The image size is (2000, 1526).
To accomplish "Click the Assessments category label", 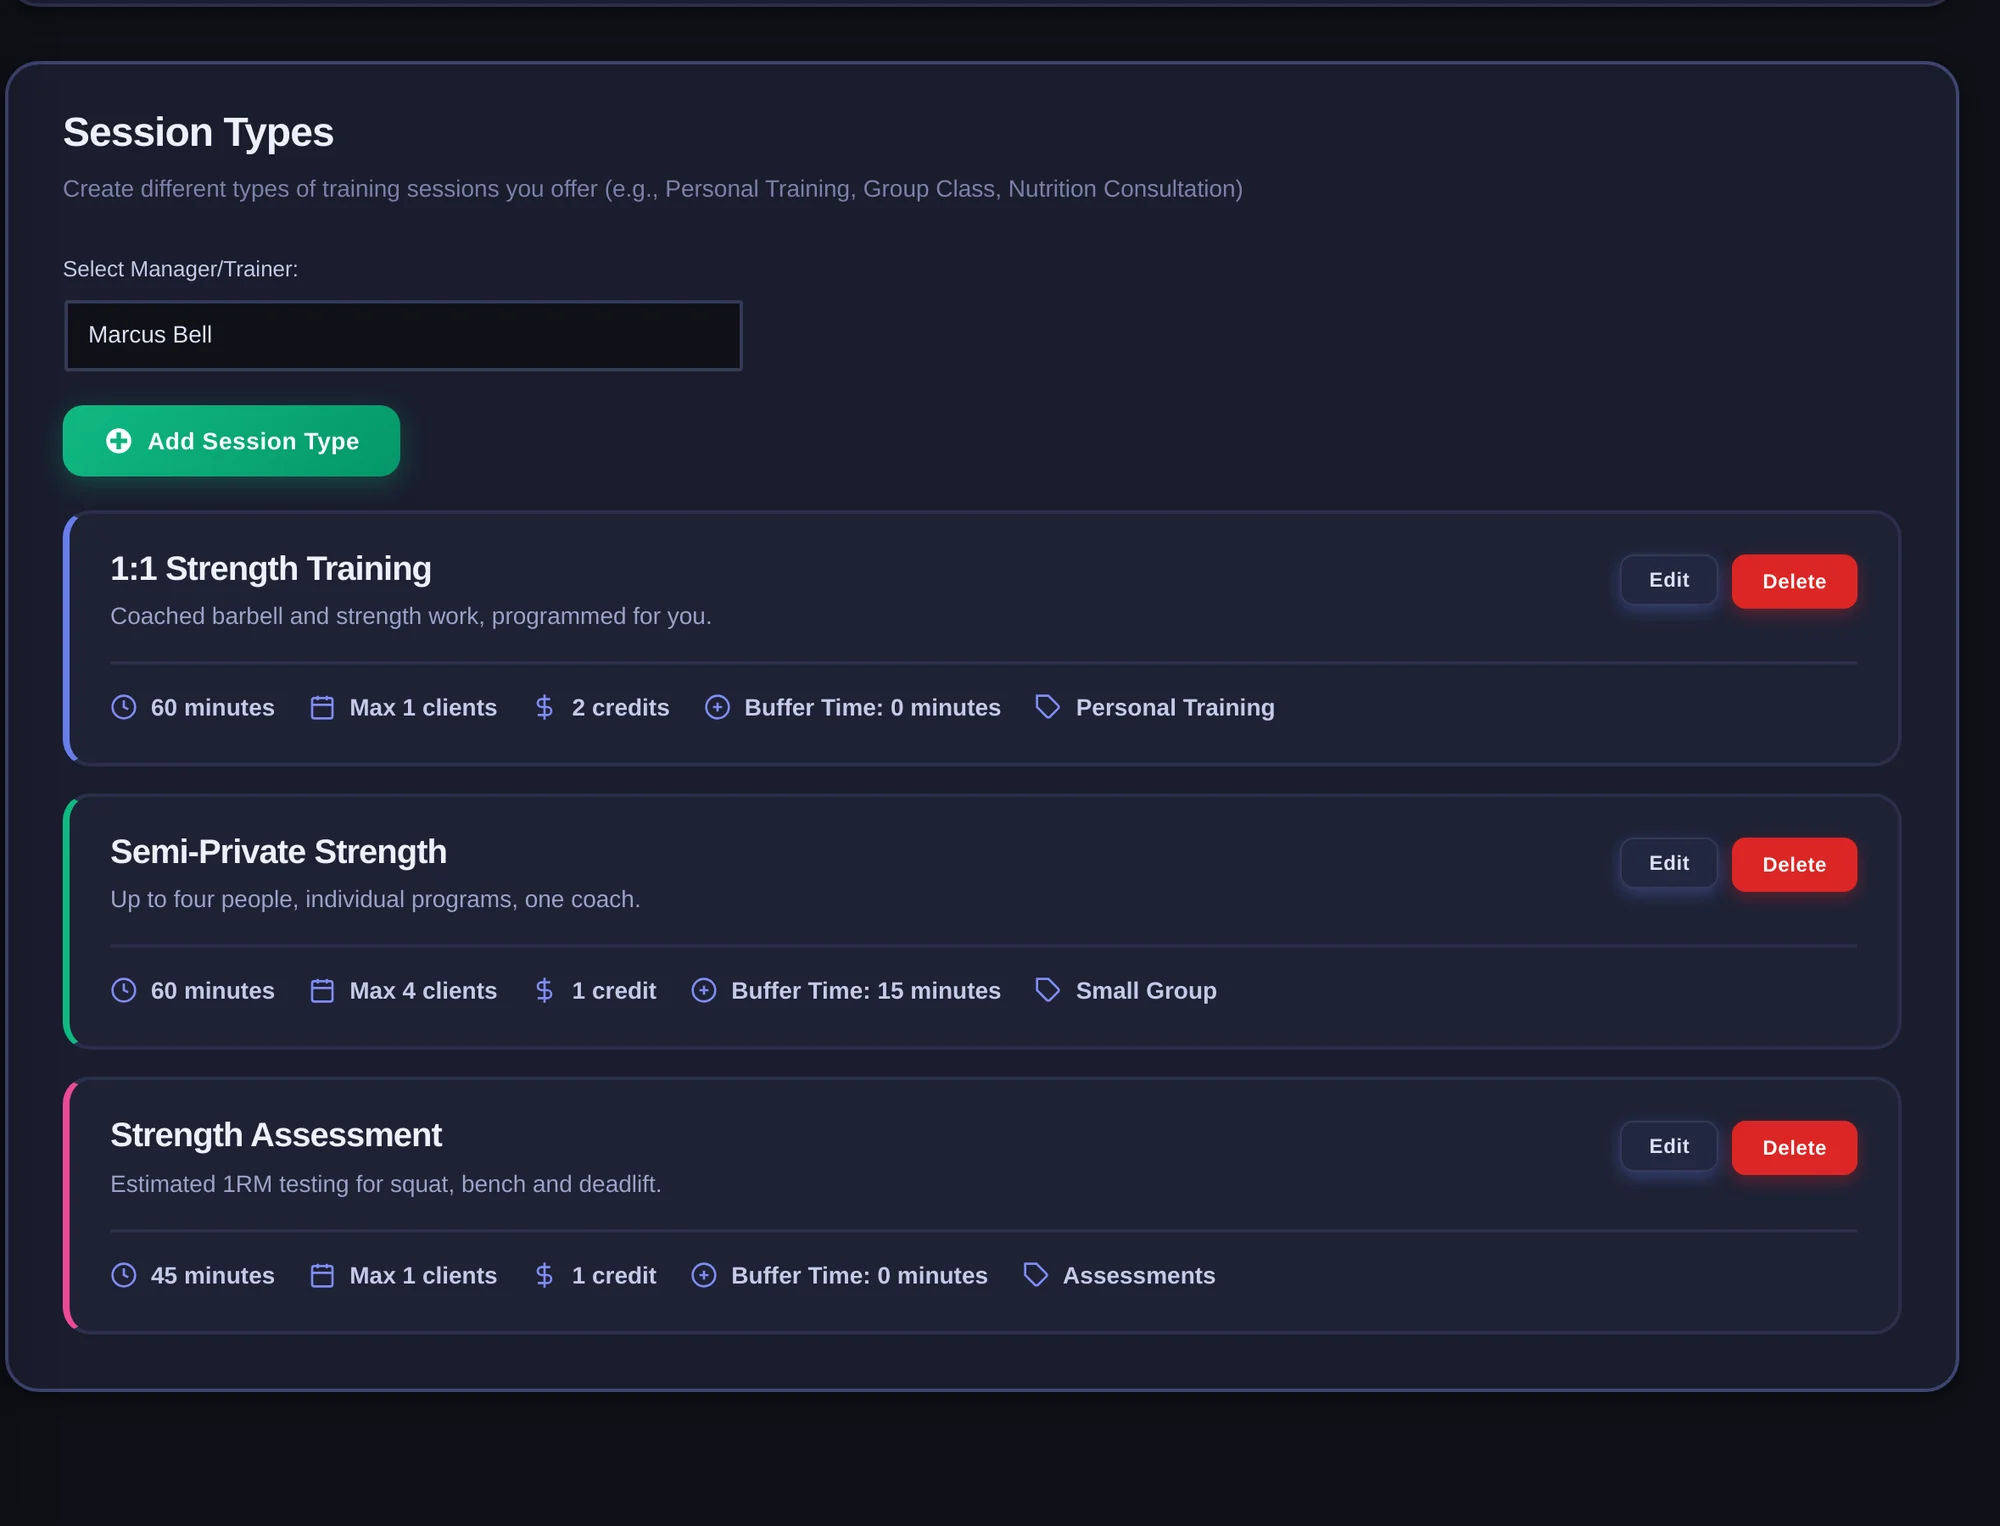I will (x=1139, y=1275).
